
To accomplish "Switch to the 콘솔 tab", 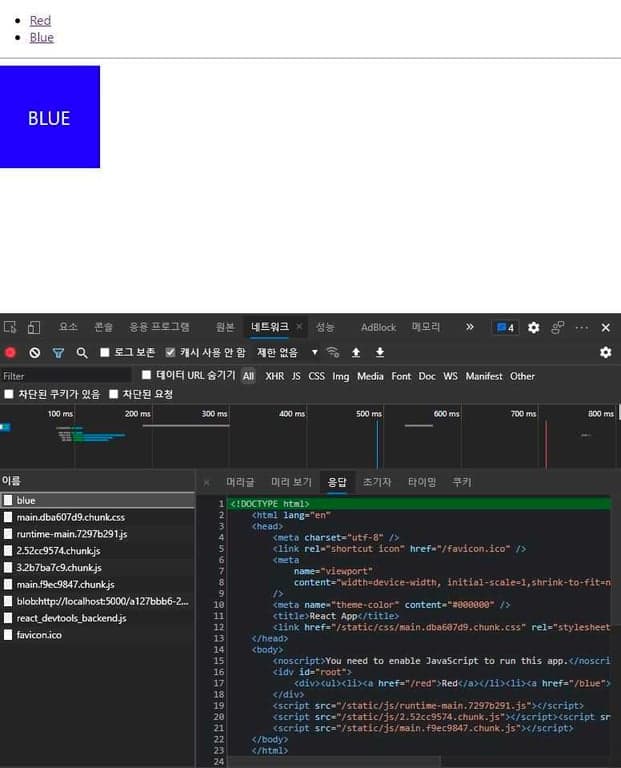I will pos(104,327).
